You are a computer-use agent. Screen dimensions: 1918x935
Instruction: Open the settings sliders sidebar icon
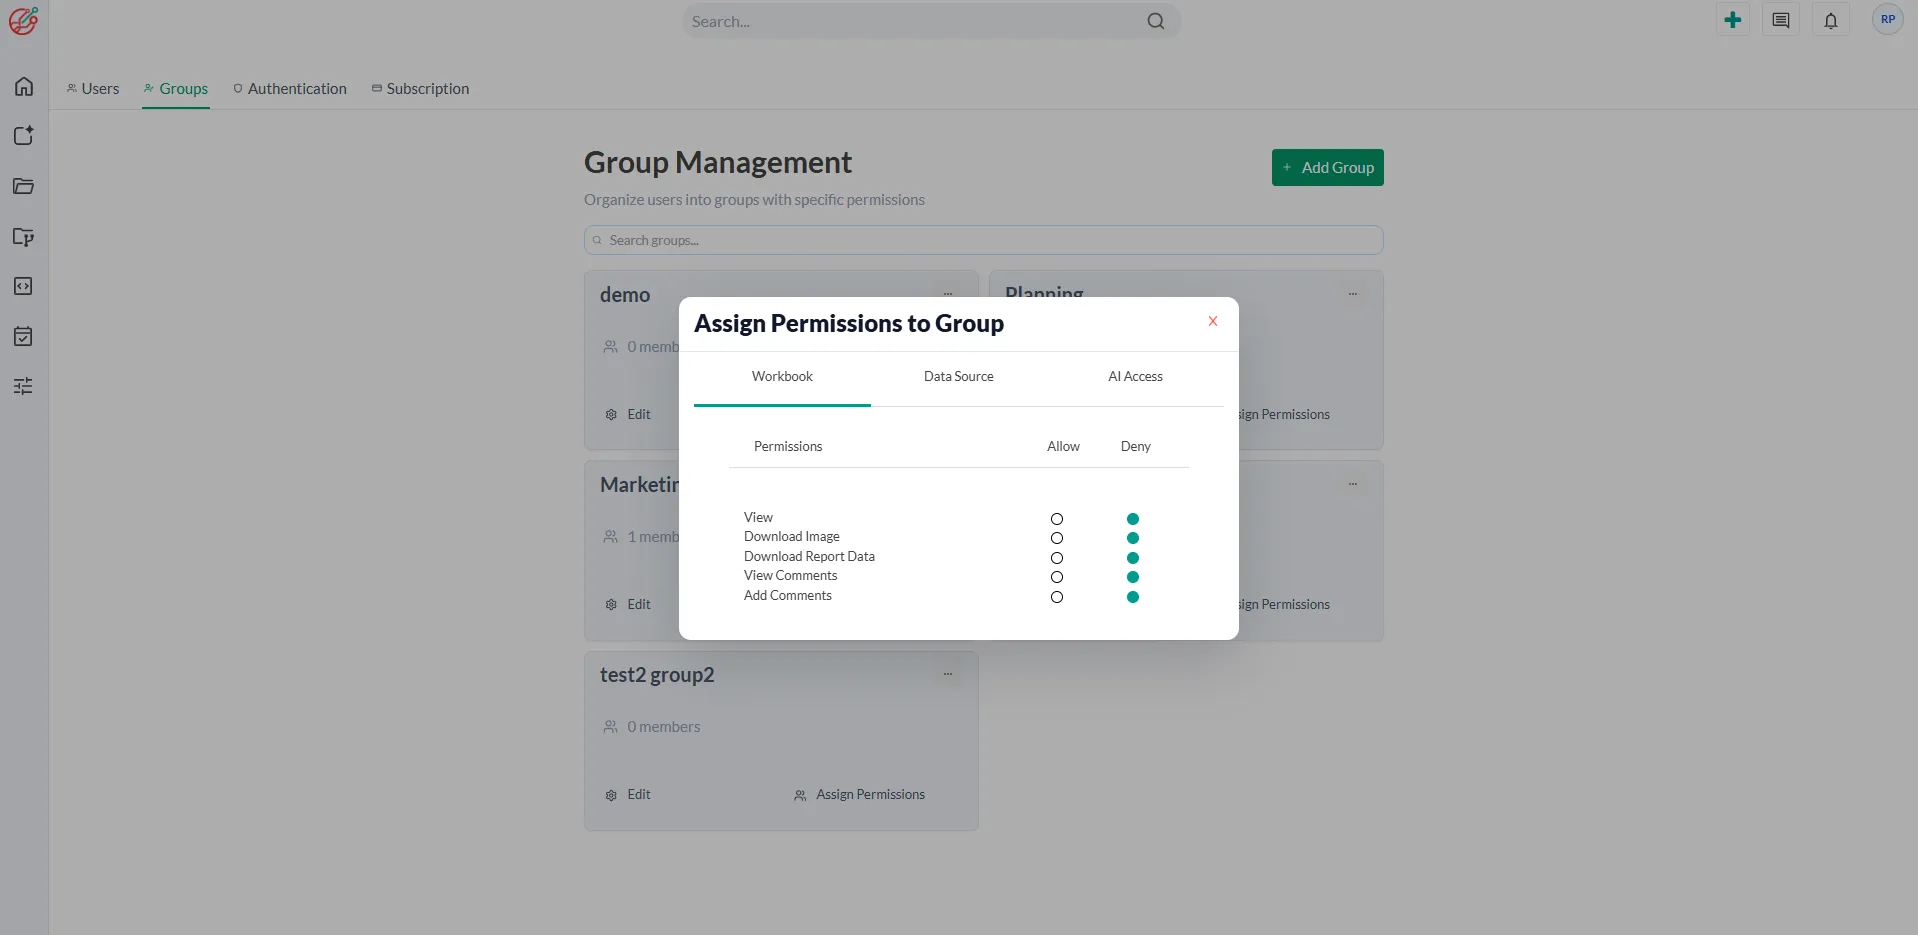[24, 386]
